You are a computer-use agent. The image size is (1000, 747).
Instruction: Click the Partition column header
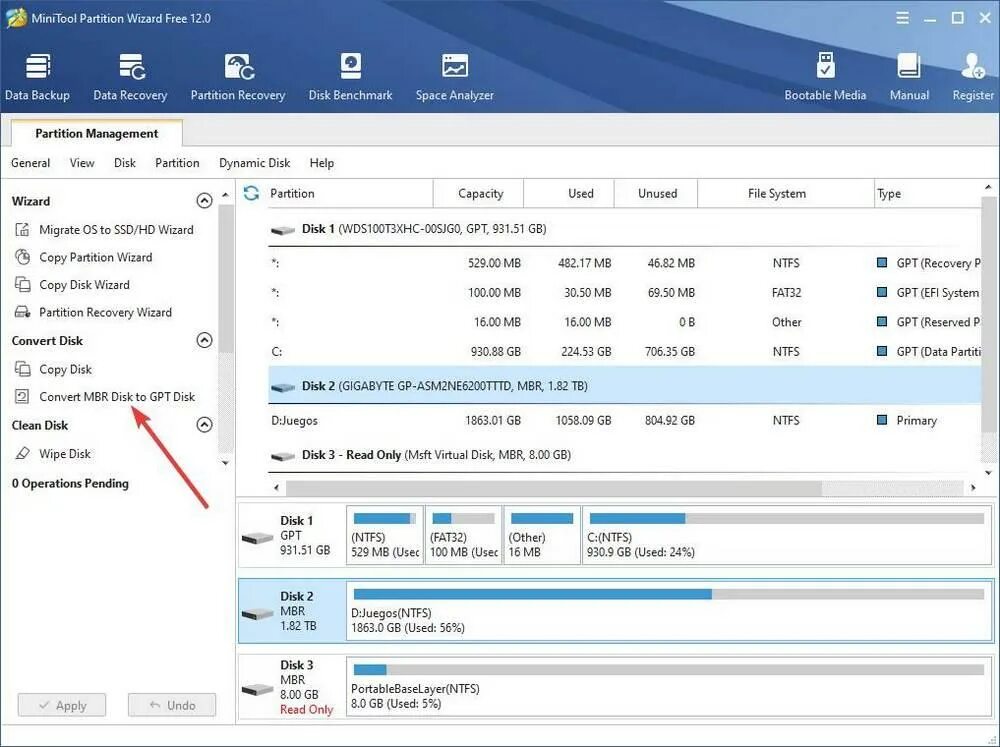pyautogui.click(x=349, y=193)
